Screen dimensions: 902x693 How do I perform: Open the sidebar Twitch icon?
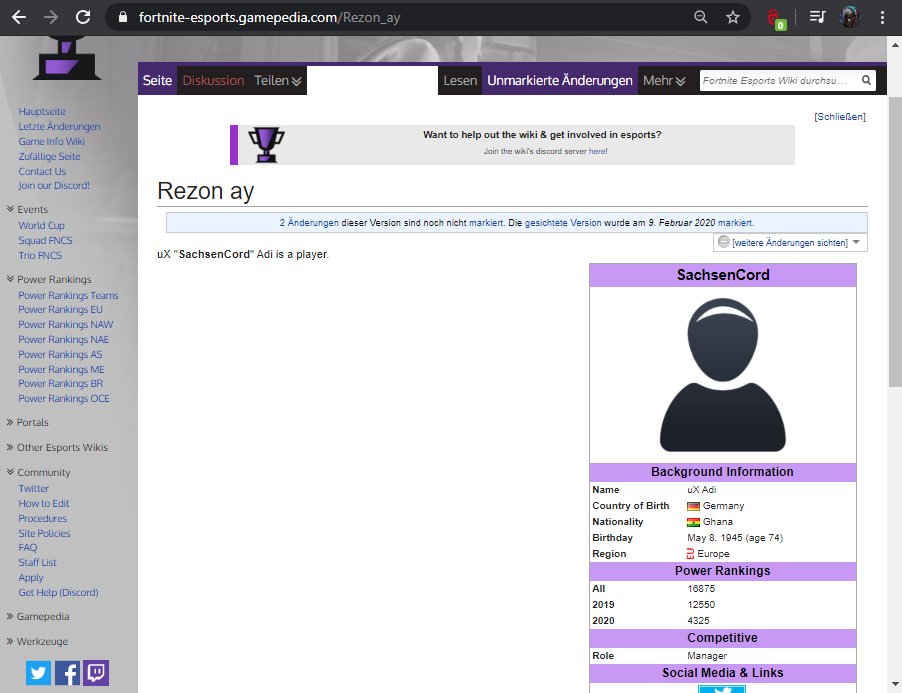click(x=96, y=673)
